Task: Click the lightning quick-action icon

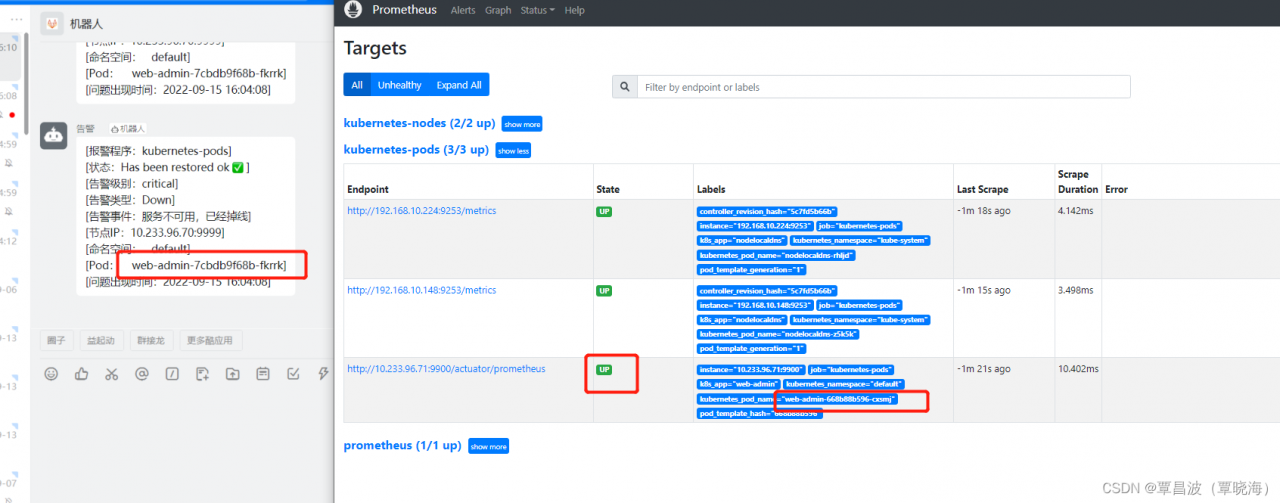Action: coord(322,374)
